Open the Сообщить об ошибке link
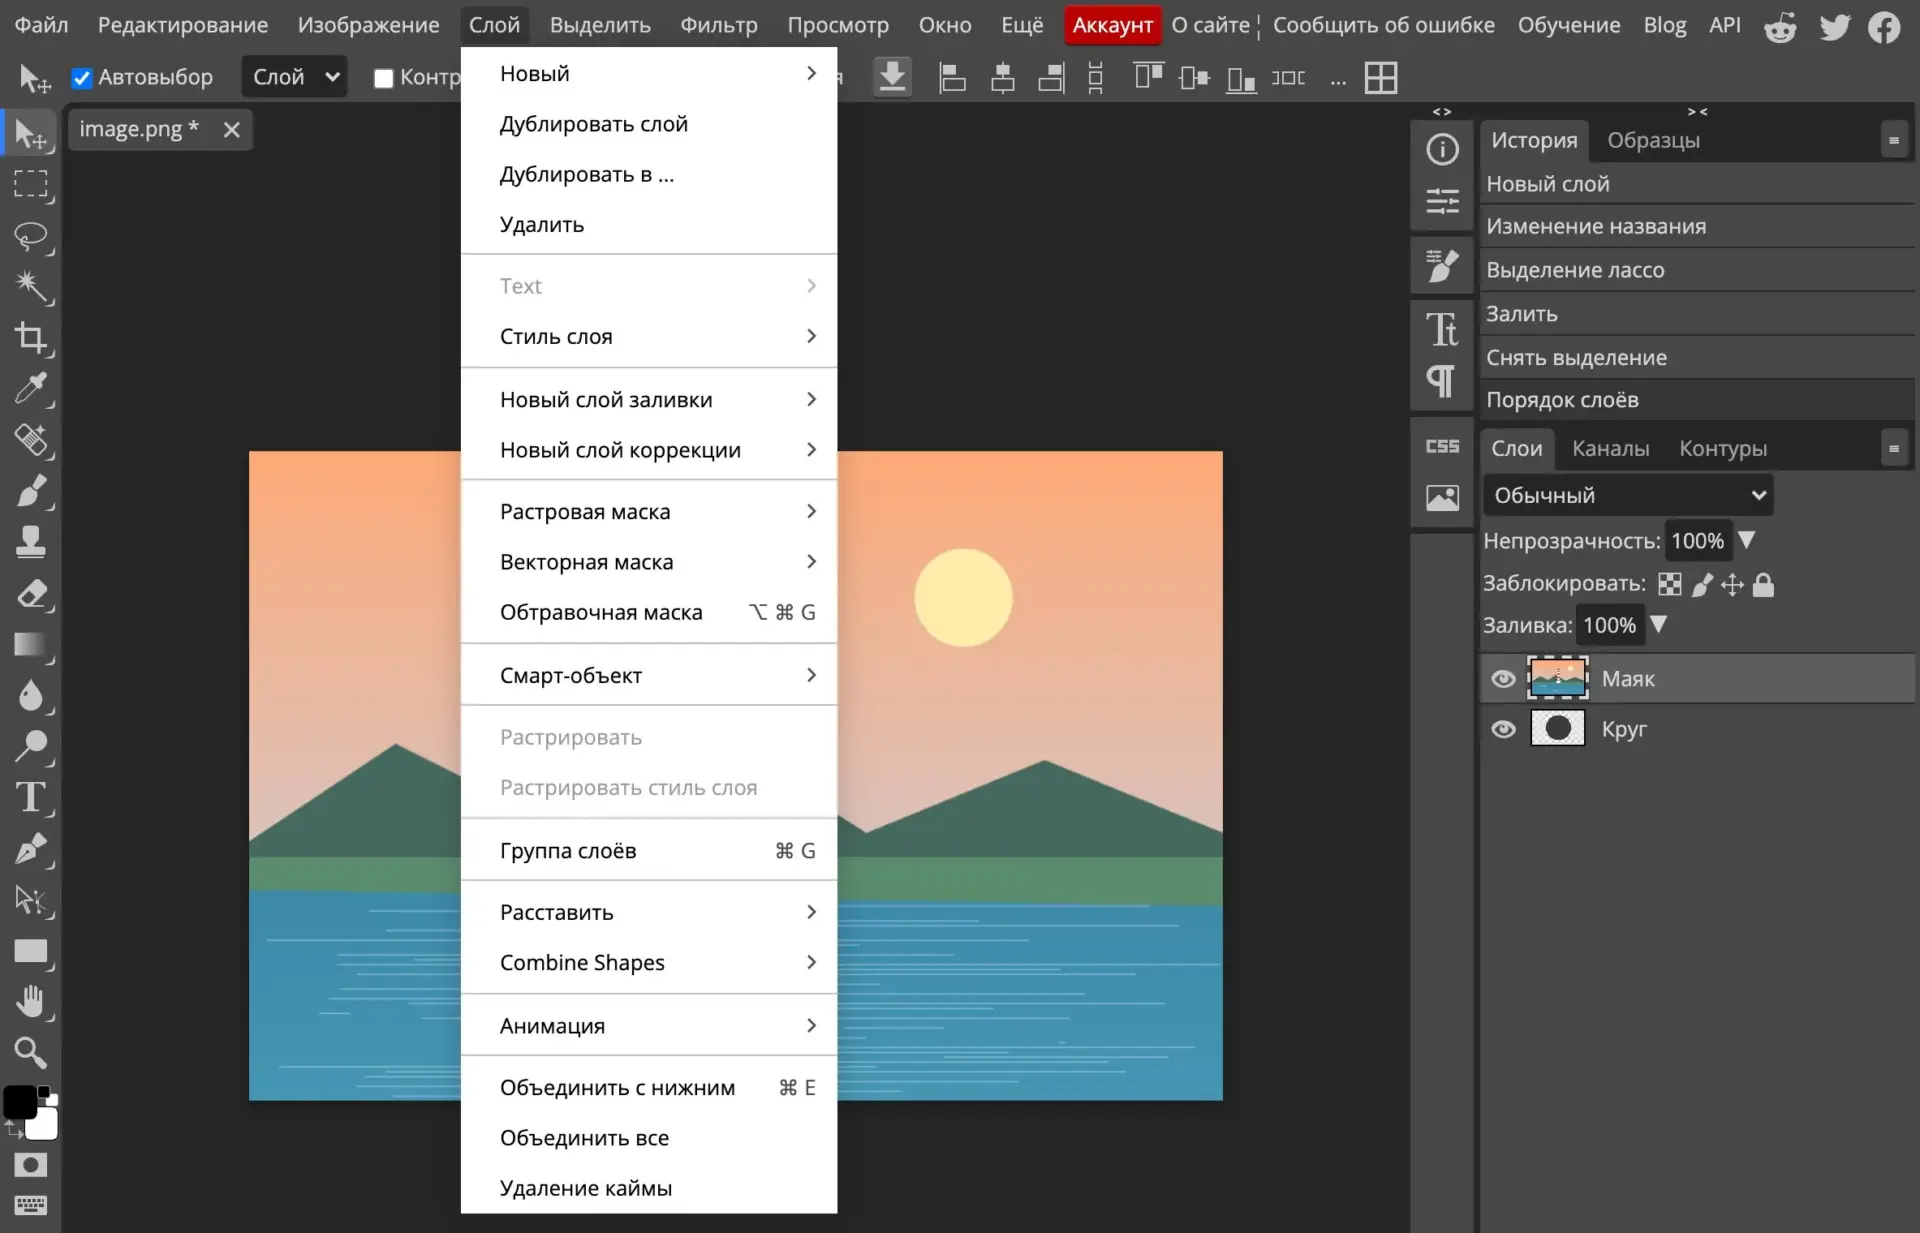This screenshot has height=1233, width=1920. [1383, 25]
